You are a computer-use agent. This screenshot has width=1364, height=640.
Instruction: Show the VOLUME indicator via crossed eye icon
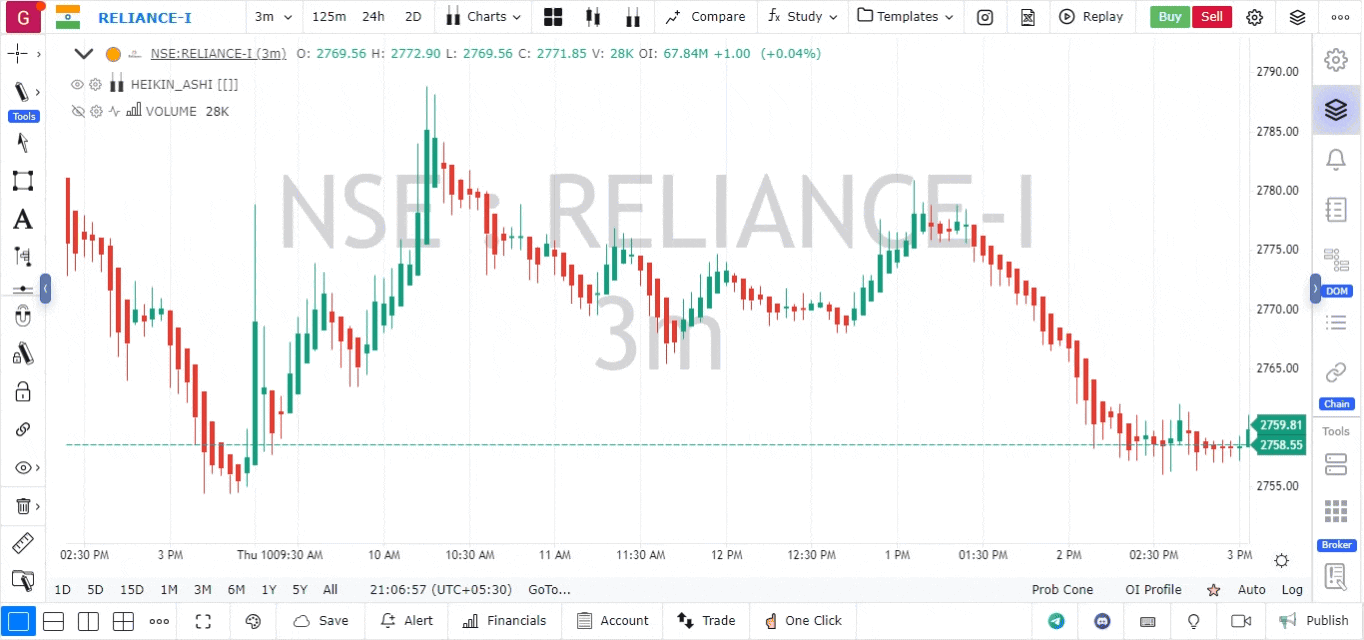77,112
